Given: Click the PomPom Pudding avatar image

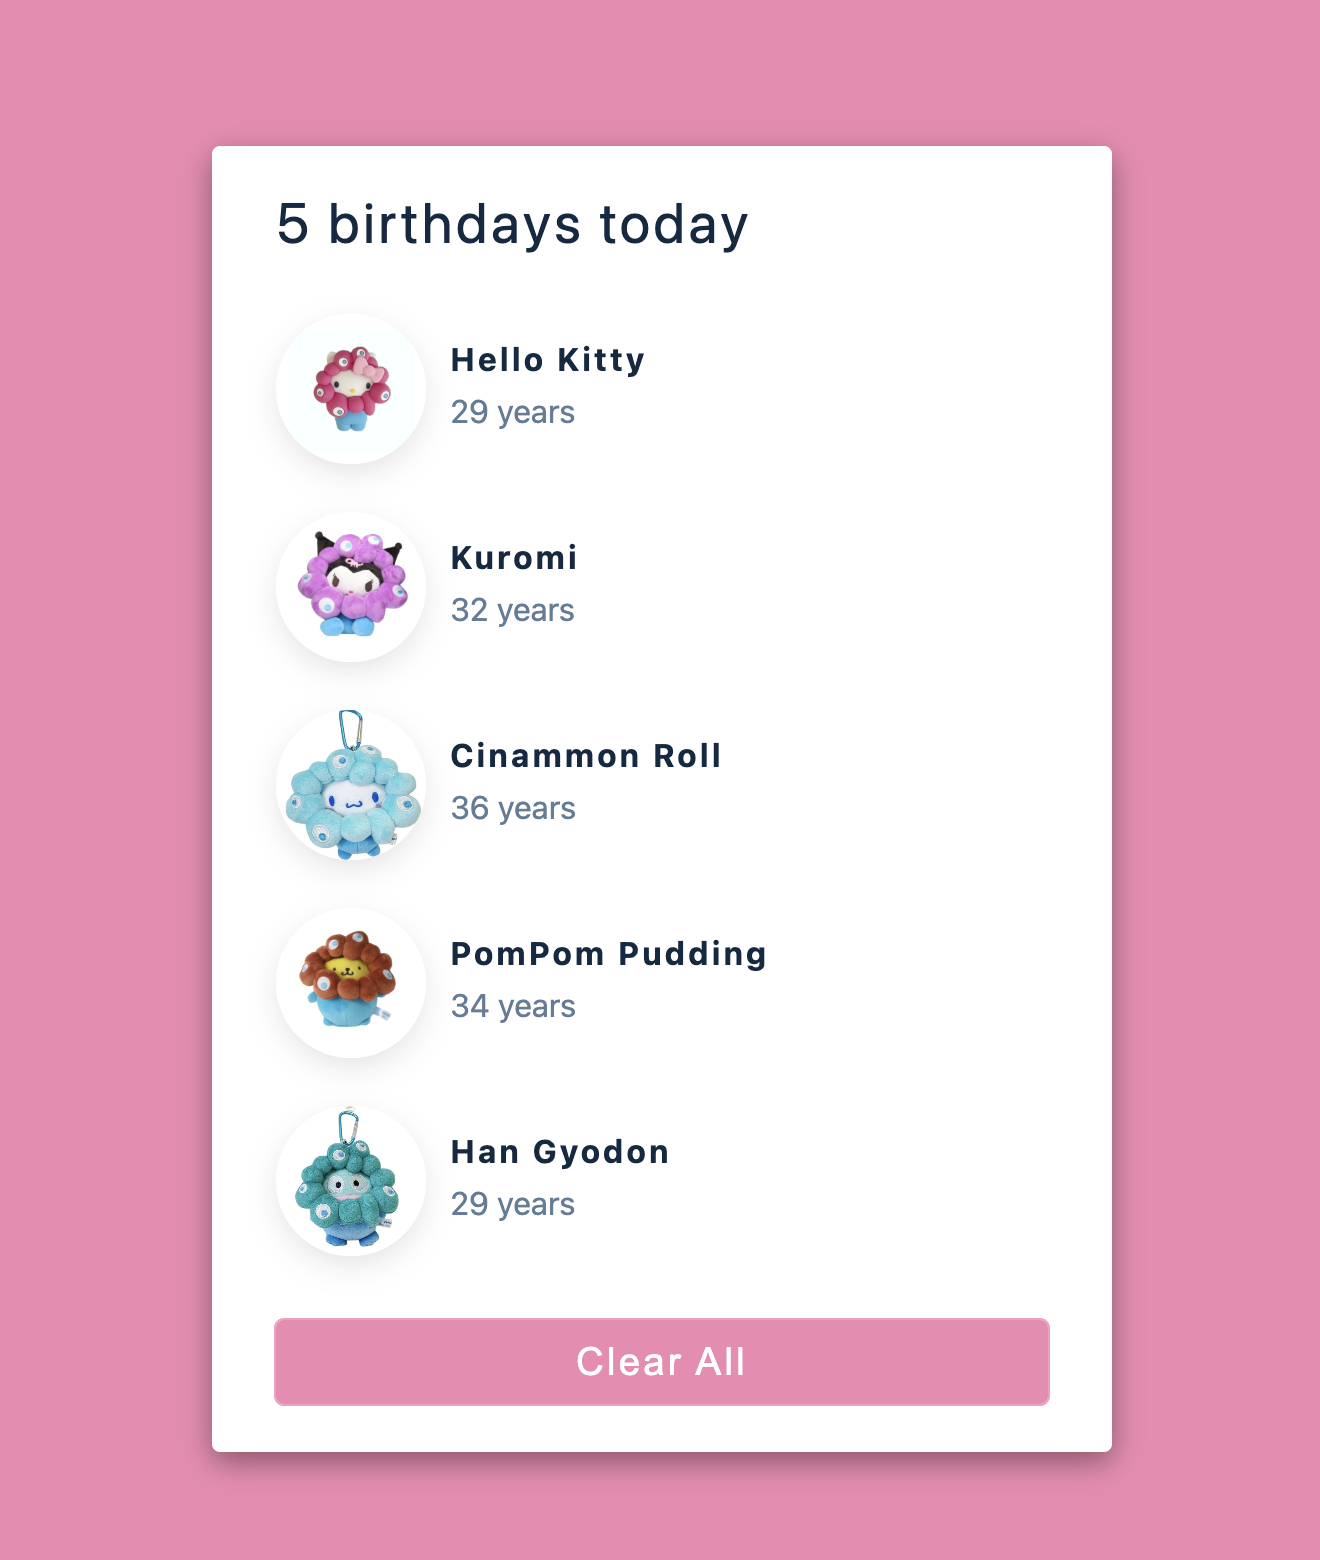Looking at the screenshot, I should pyautogui.click(x=351, y=982).
